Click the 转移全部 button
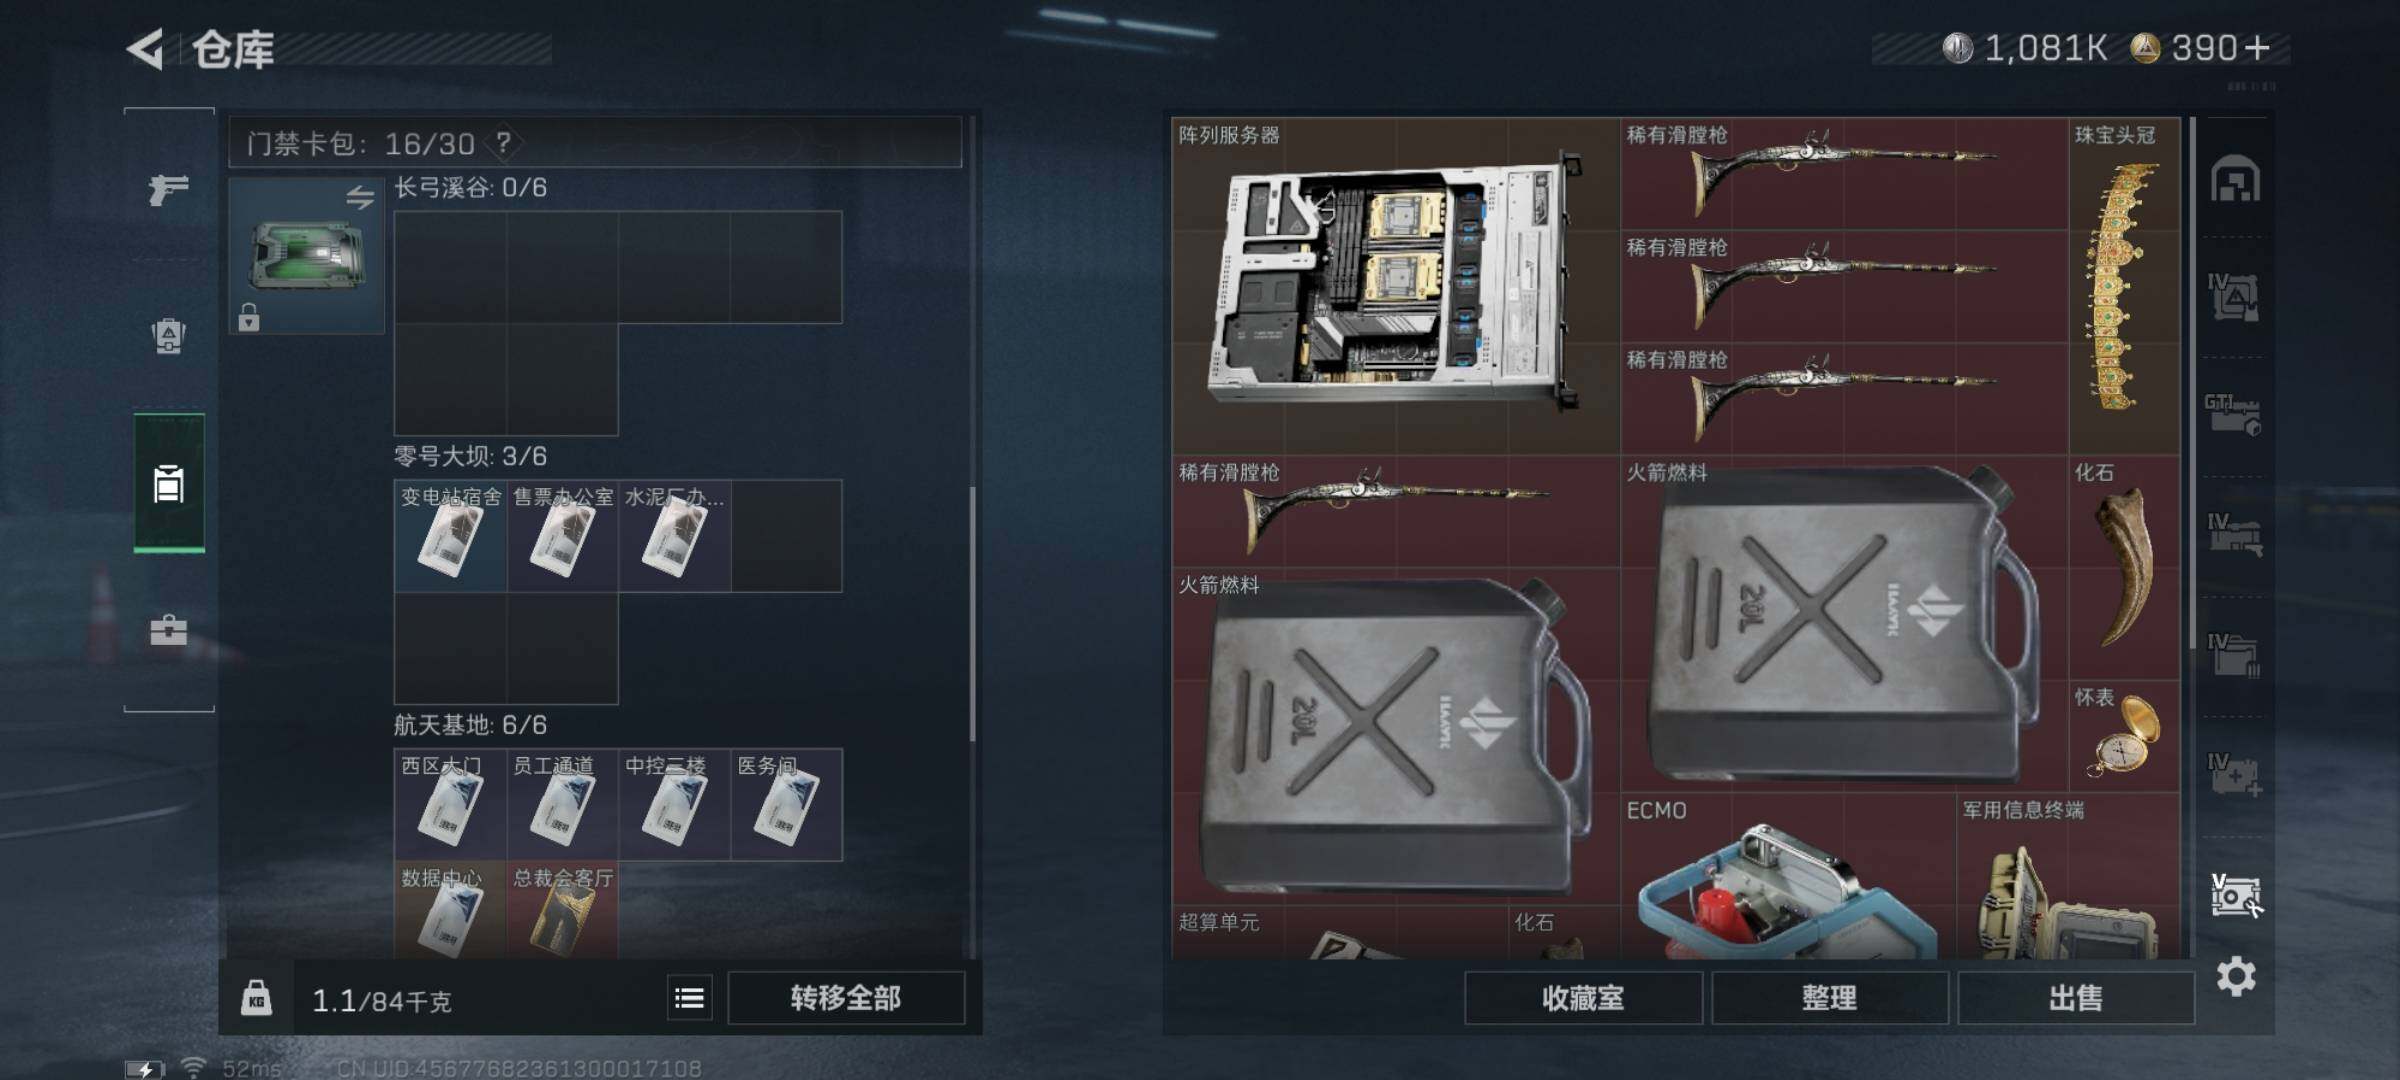The height and width of the screenshot is (1080, 2400). (x=846, y=998)
